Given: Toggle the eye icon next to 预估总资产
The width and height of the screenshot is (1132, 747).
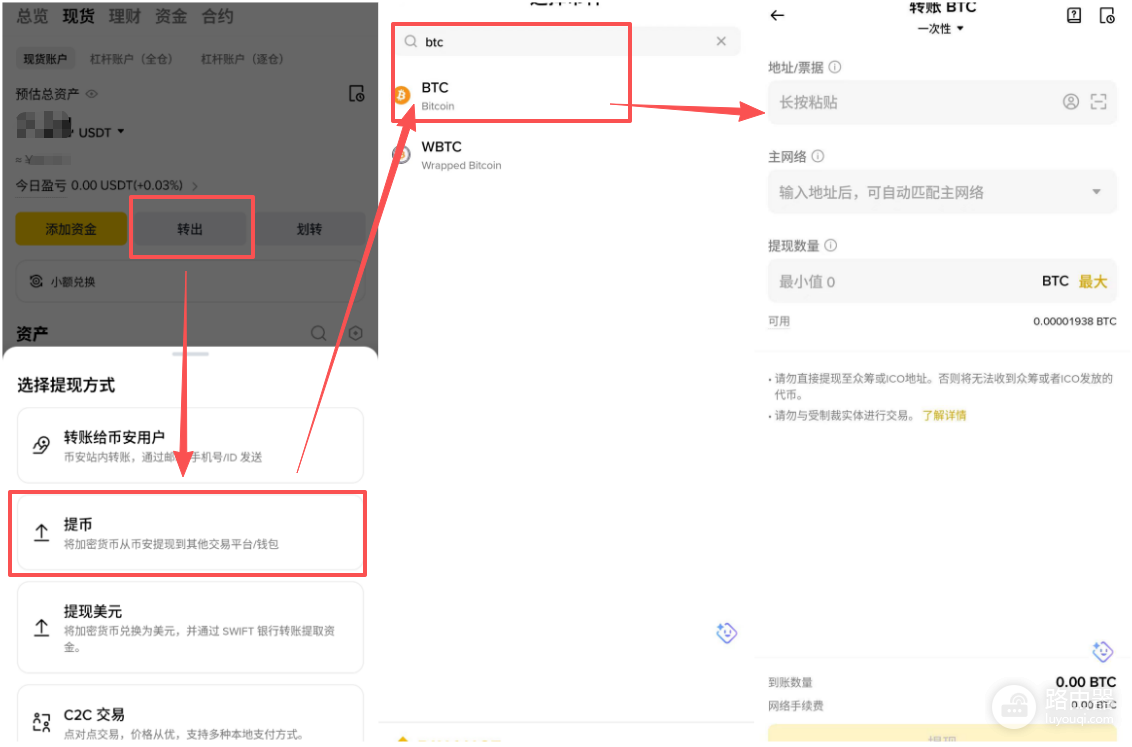Looking at the screenshot, I should coord(92,94).
